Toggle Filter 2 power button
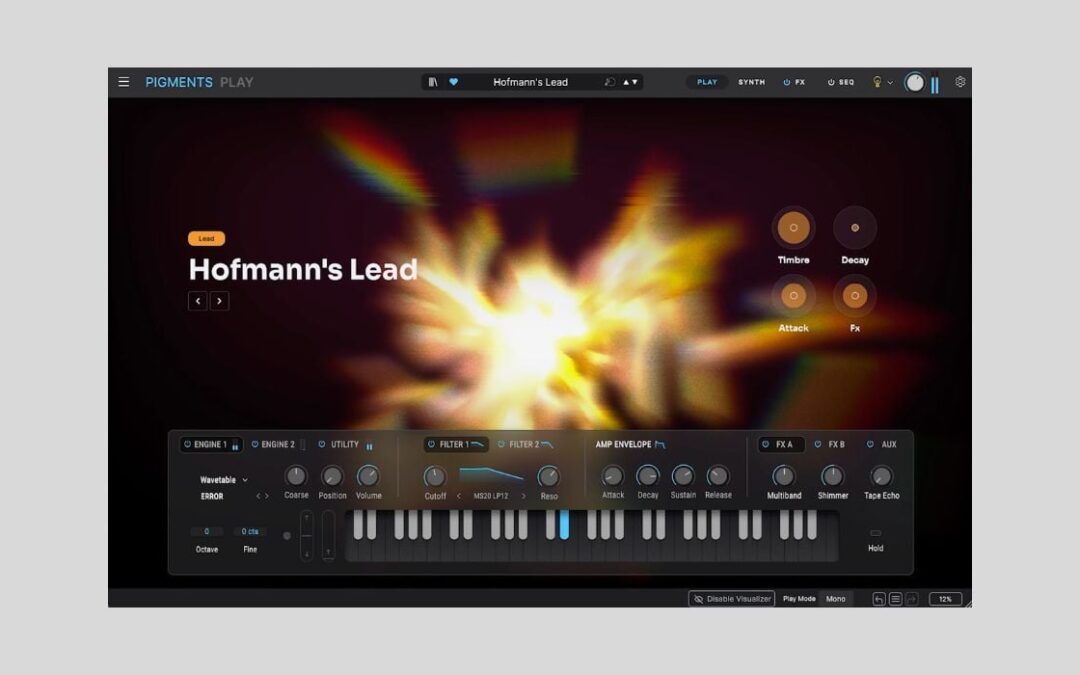This screenshot has height=675, width=1080. 501,444
